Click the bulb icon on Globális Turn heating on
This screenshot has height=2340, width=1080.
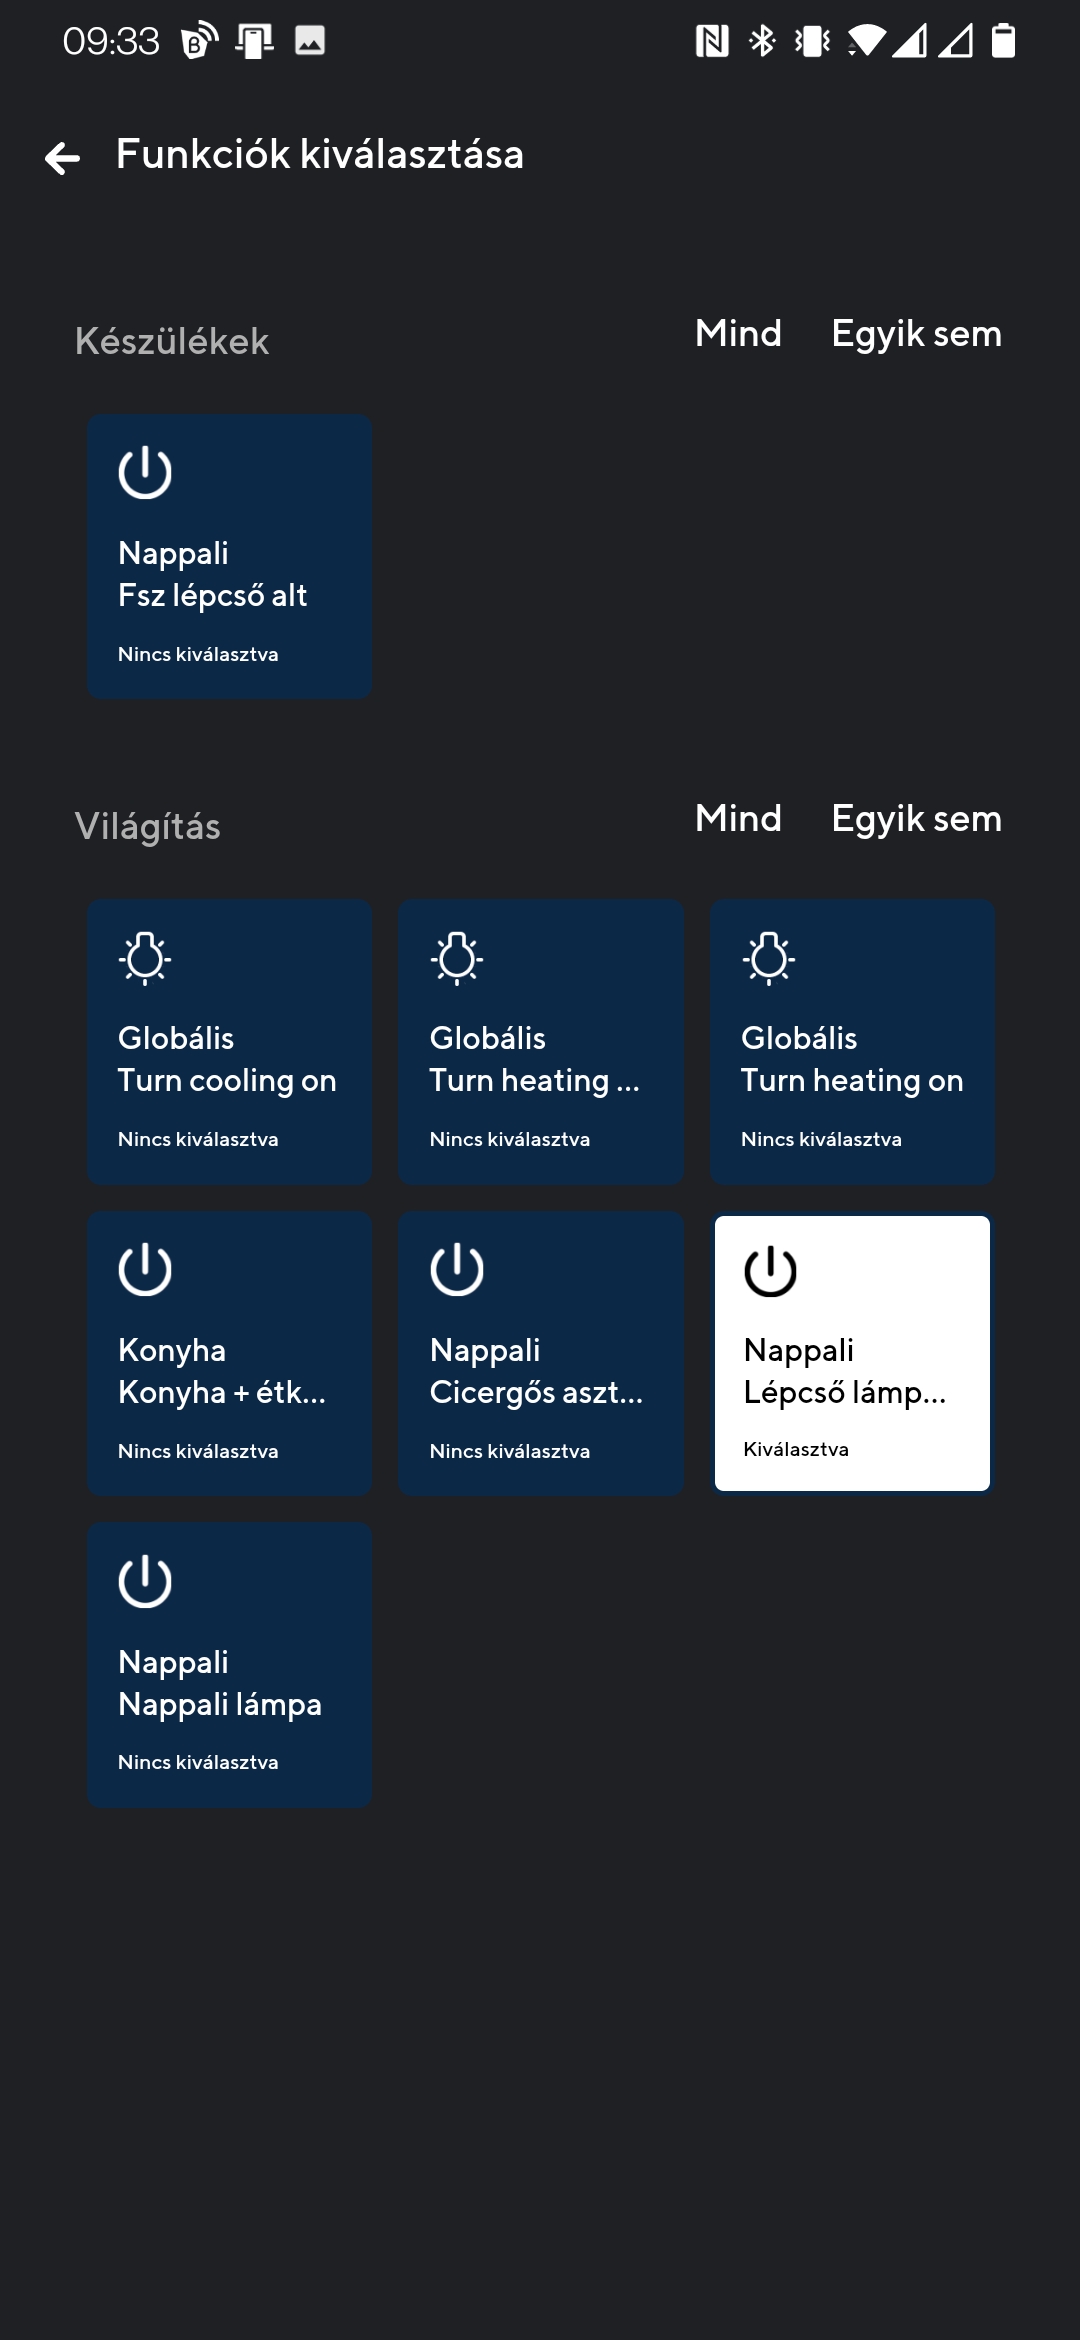770,957
